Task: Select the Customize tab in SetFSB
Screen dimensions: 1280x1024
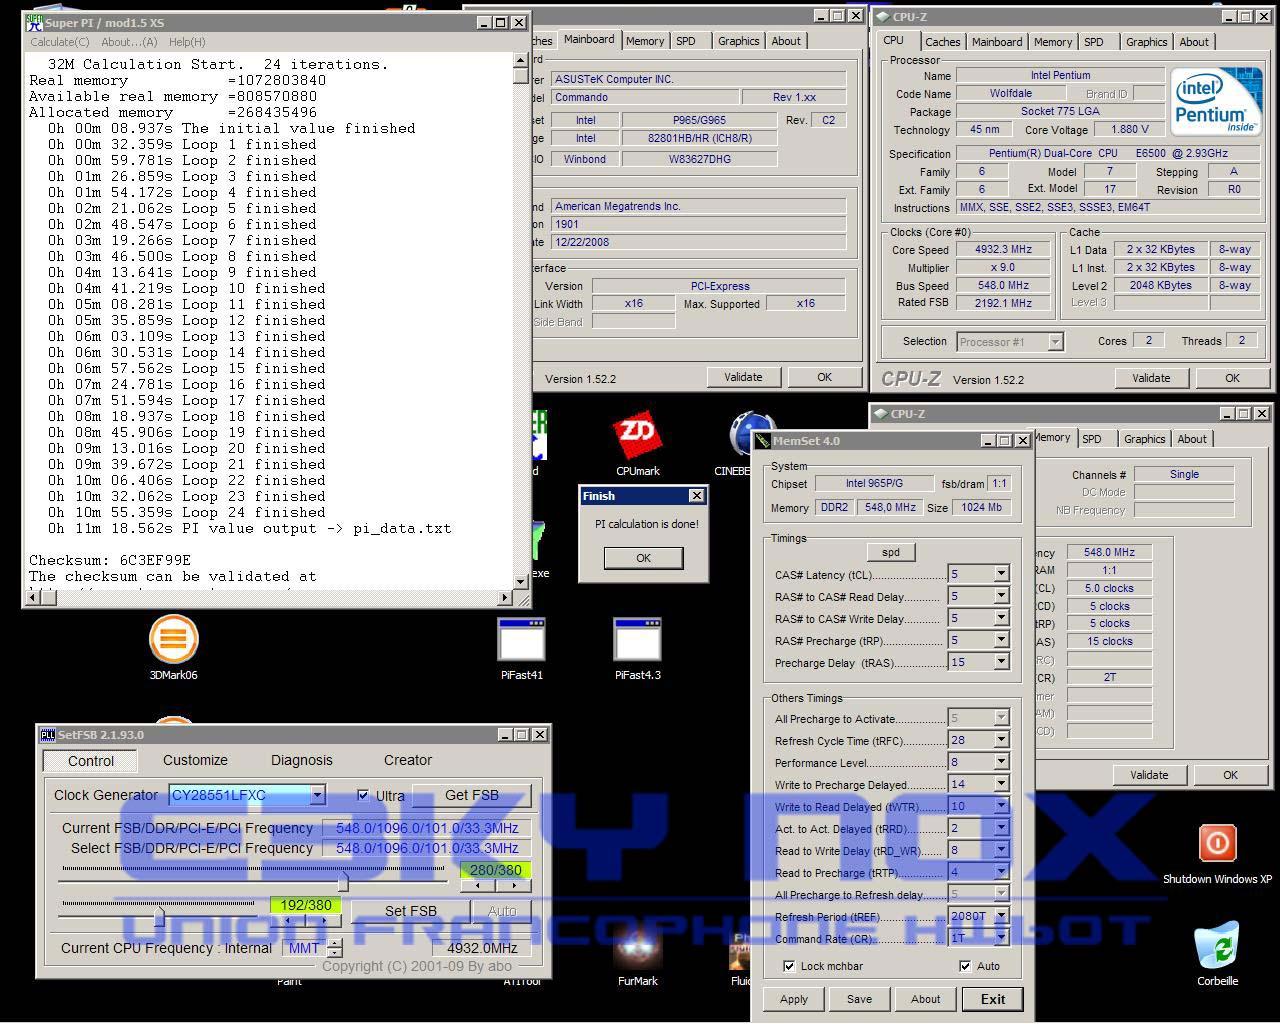Action: click(x=195, y=760)
